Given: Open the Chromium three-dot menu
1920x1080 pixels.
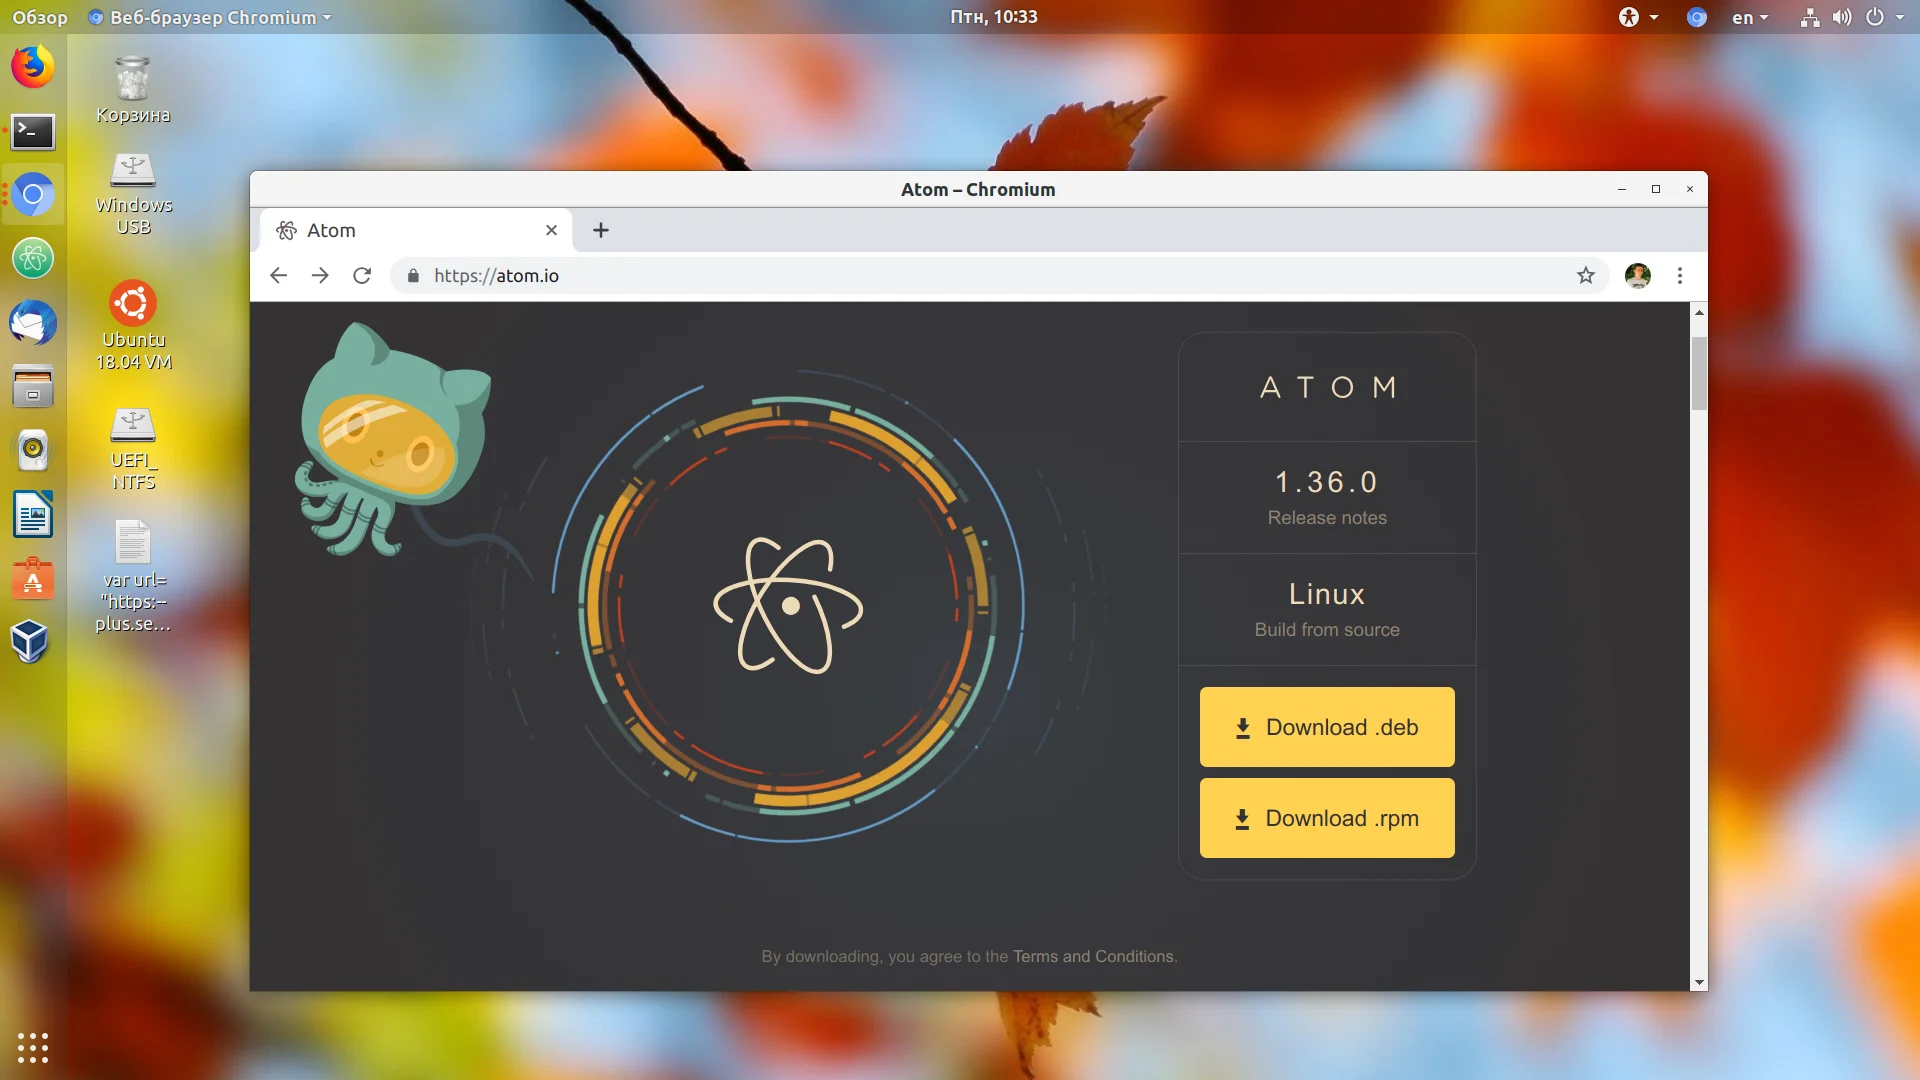Looking at the screenshot, I should pyautogui.click(x=1680, y=275).
